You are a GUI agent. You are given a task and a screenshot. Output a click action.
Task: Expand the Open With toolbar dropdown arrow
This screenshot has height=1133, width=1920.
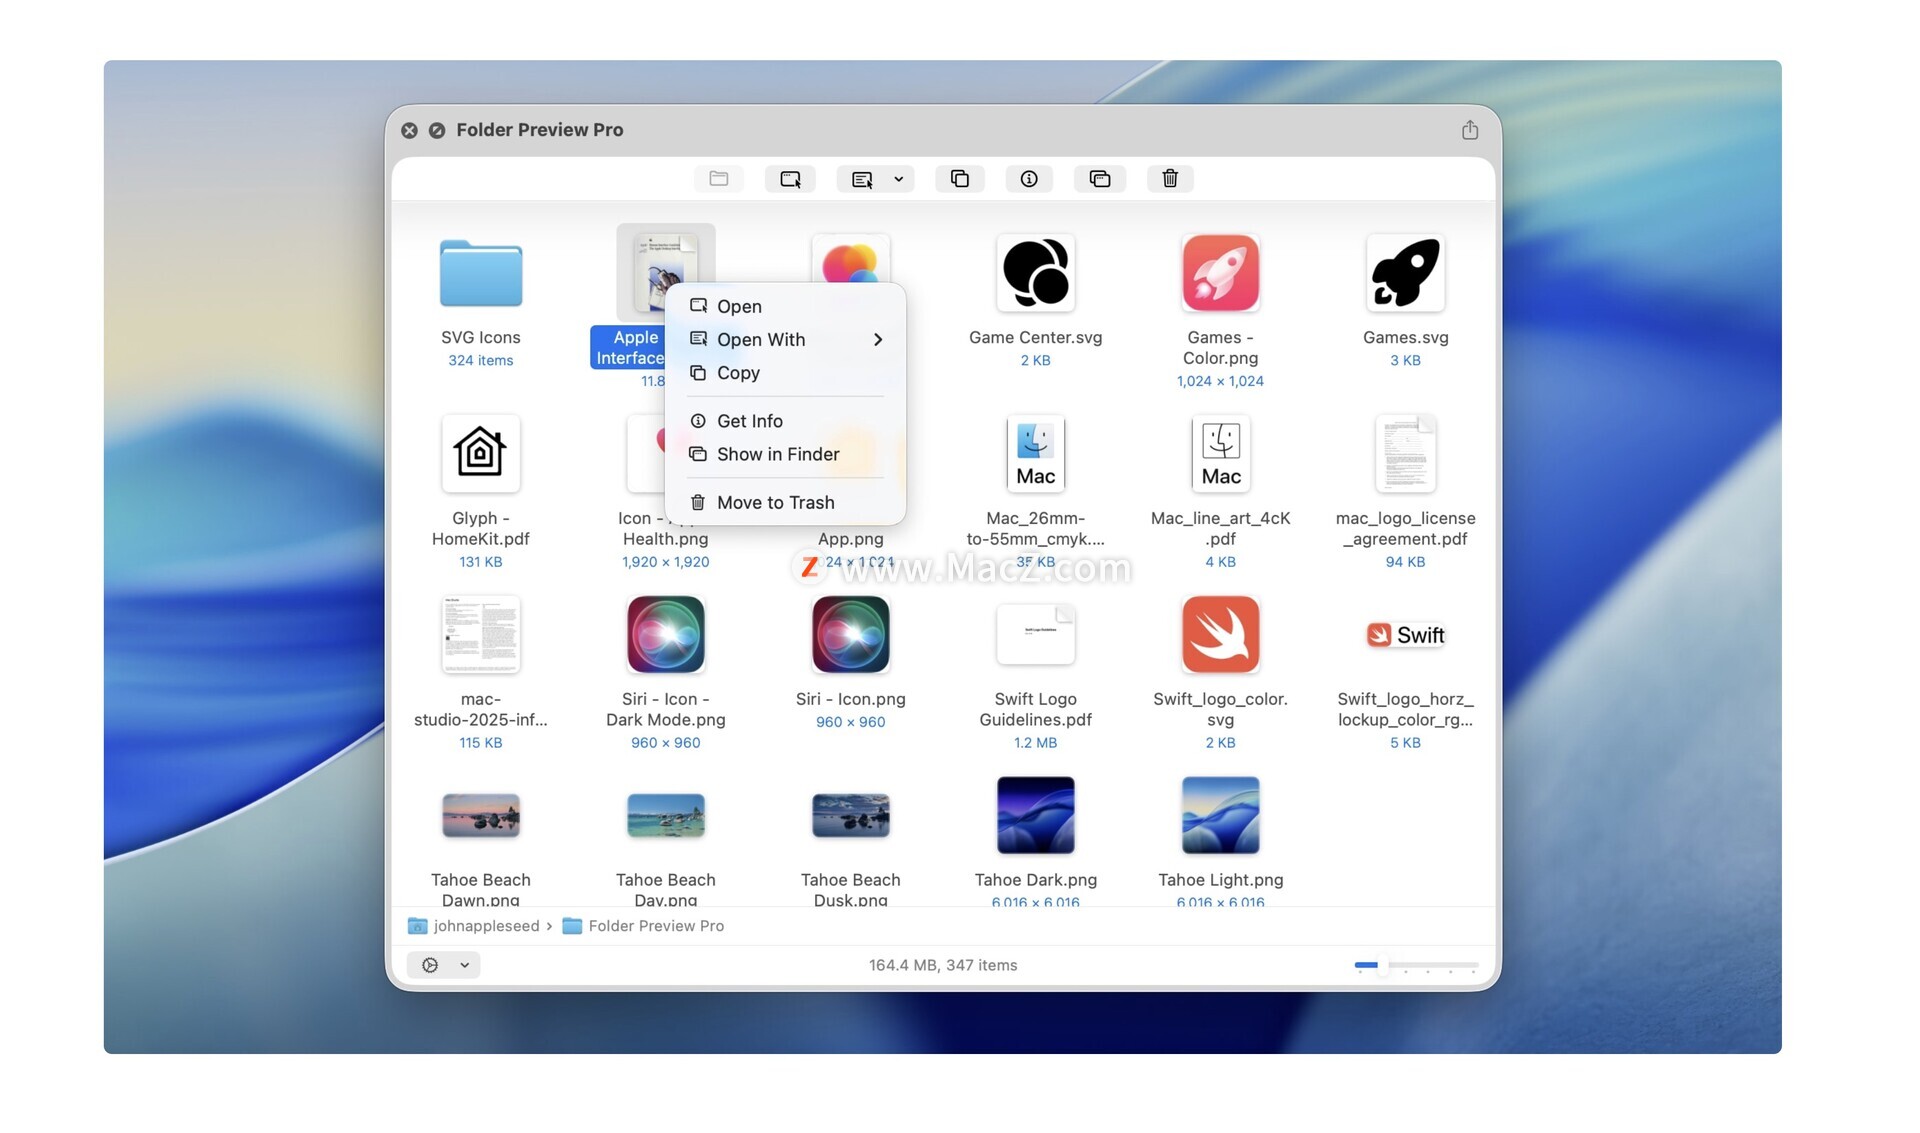click(x=899, y=179)
